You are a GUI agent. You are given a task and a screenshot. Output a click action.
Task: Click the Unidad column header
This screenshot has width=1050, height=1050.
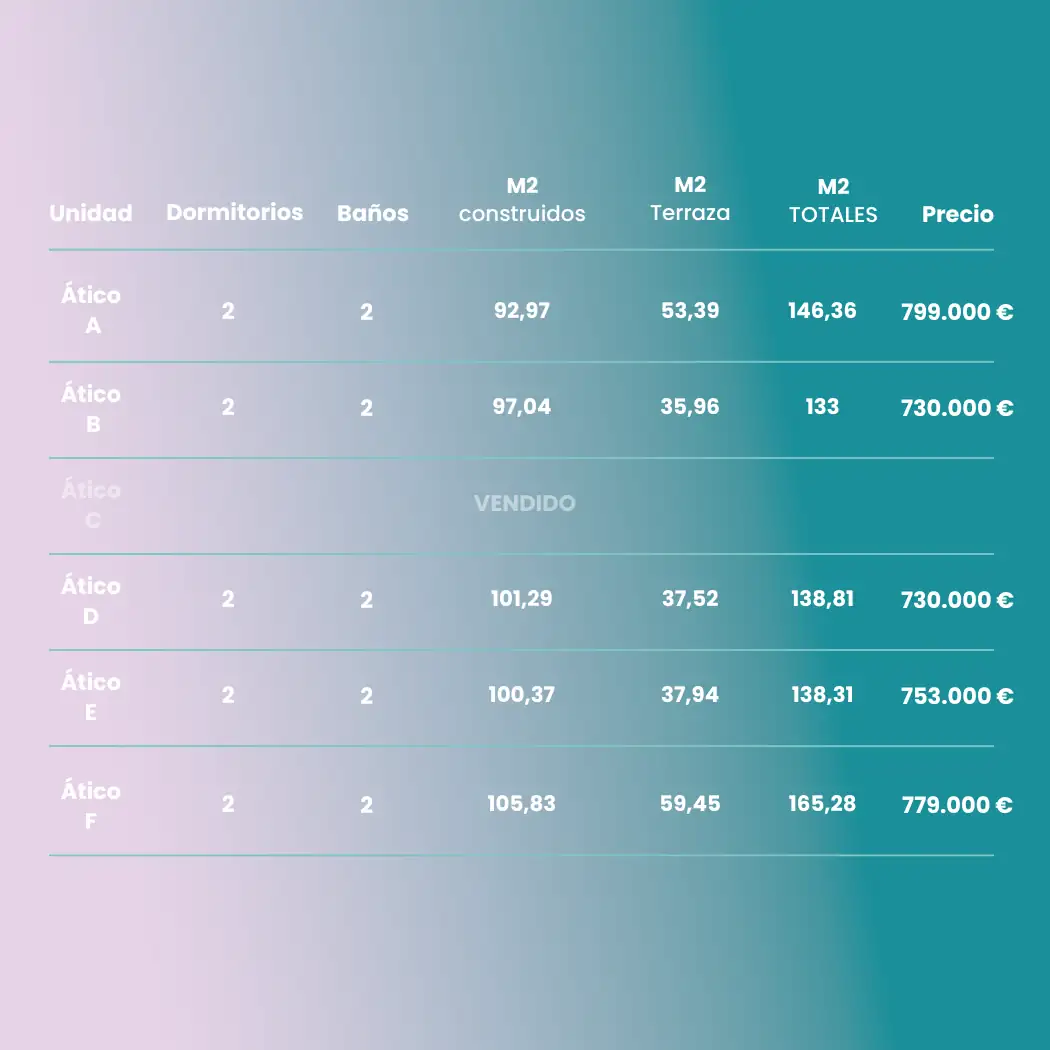pos(91,213)
